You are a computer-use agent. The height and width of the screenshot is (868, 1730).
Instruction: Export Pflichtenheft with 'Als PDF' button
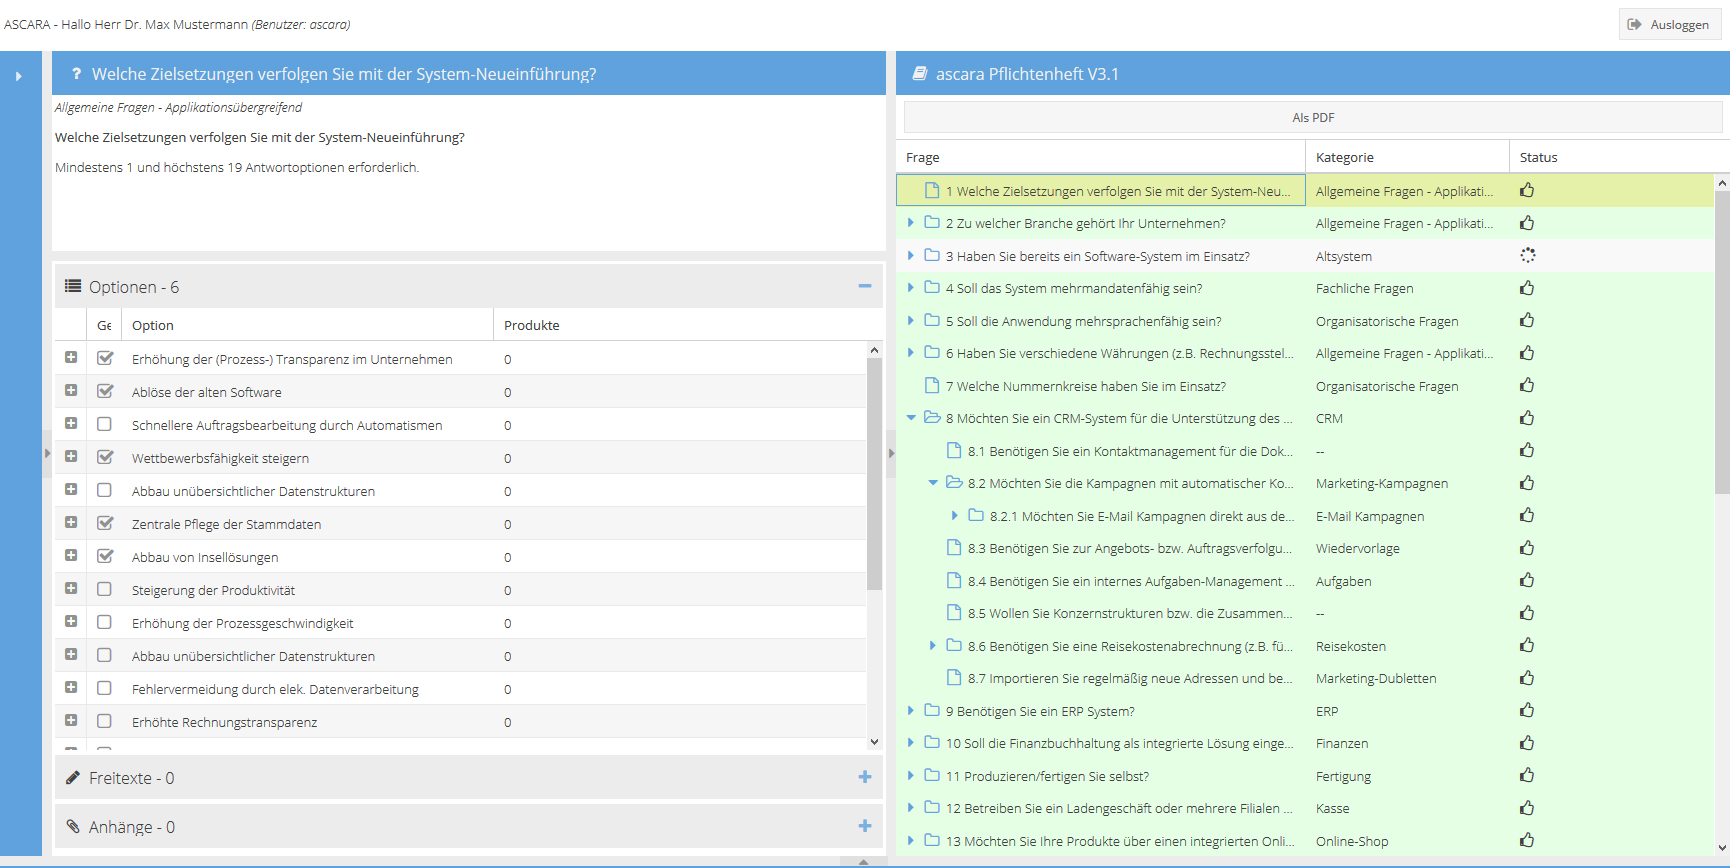coord(1312,117)
